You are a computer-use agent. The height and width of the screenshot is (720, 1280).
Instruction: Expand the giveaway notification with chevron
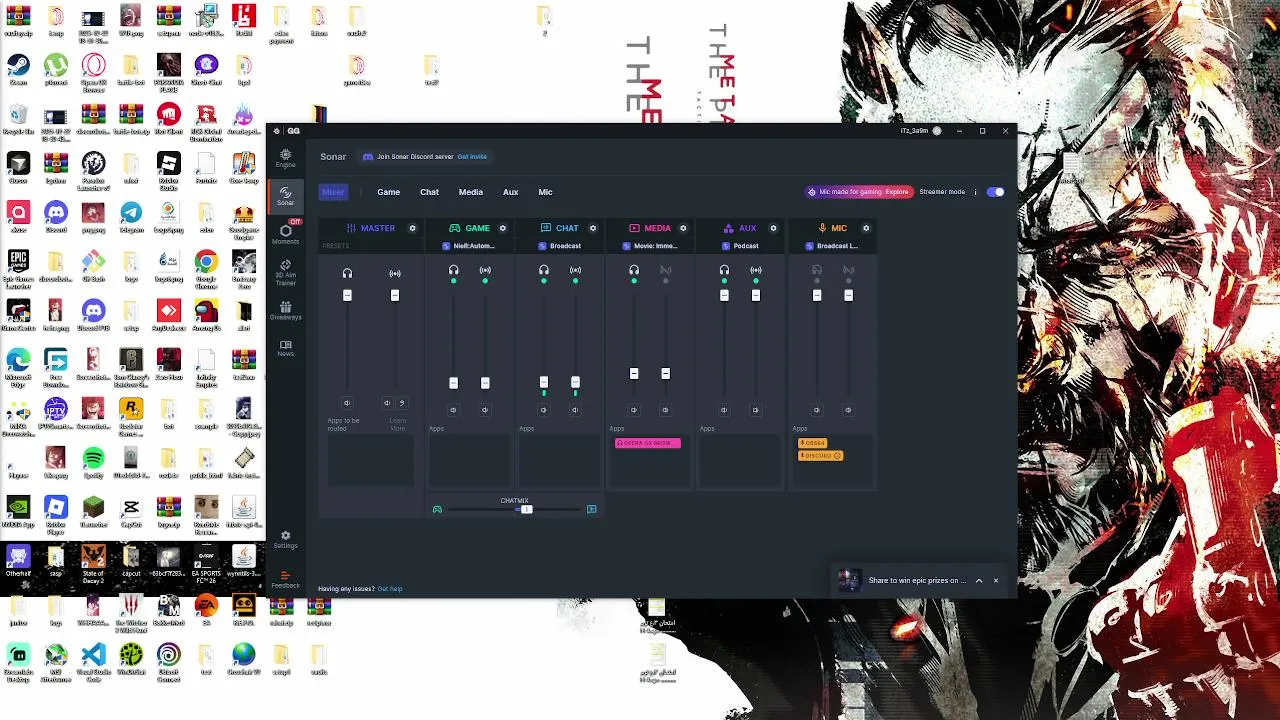[979, 580]
